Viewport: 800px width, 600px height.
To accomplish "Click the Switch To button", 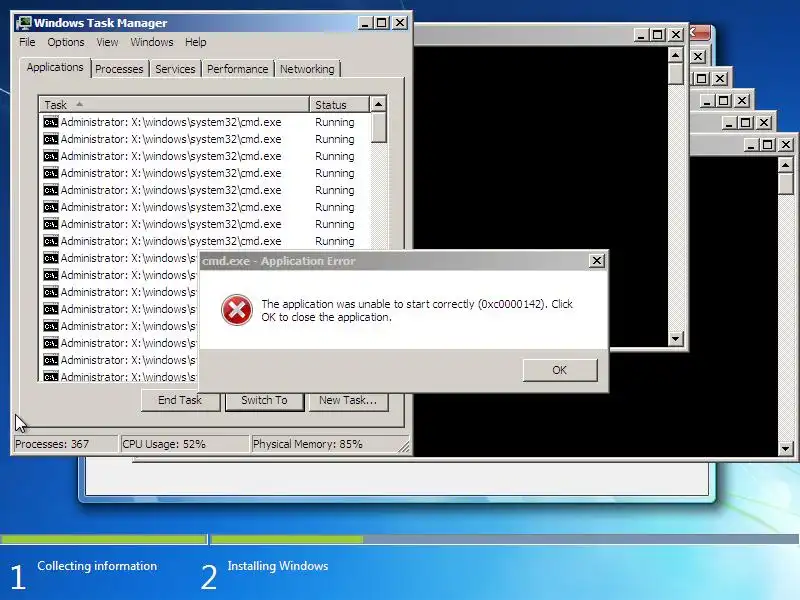I will [x=264, y=401].
